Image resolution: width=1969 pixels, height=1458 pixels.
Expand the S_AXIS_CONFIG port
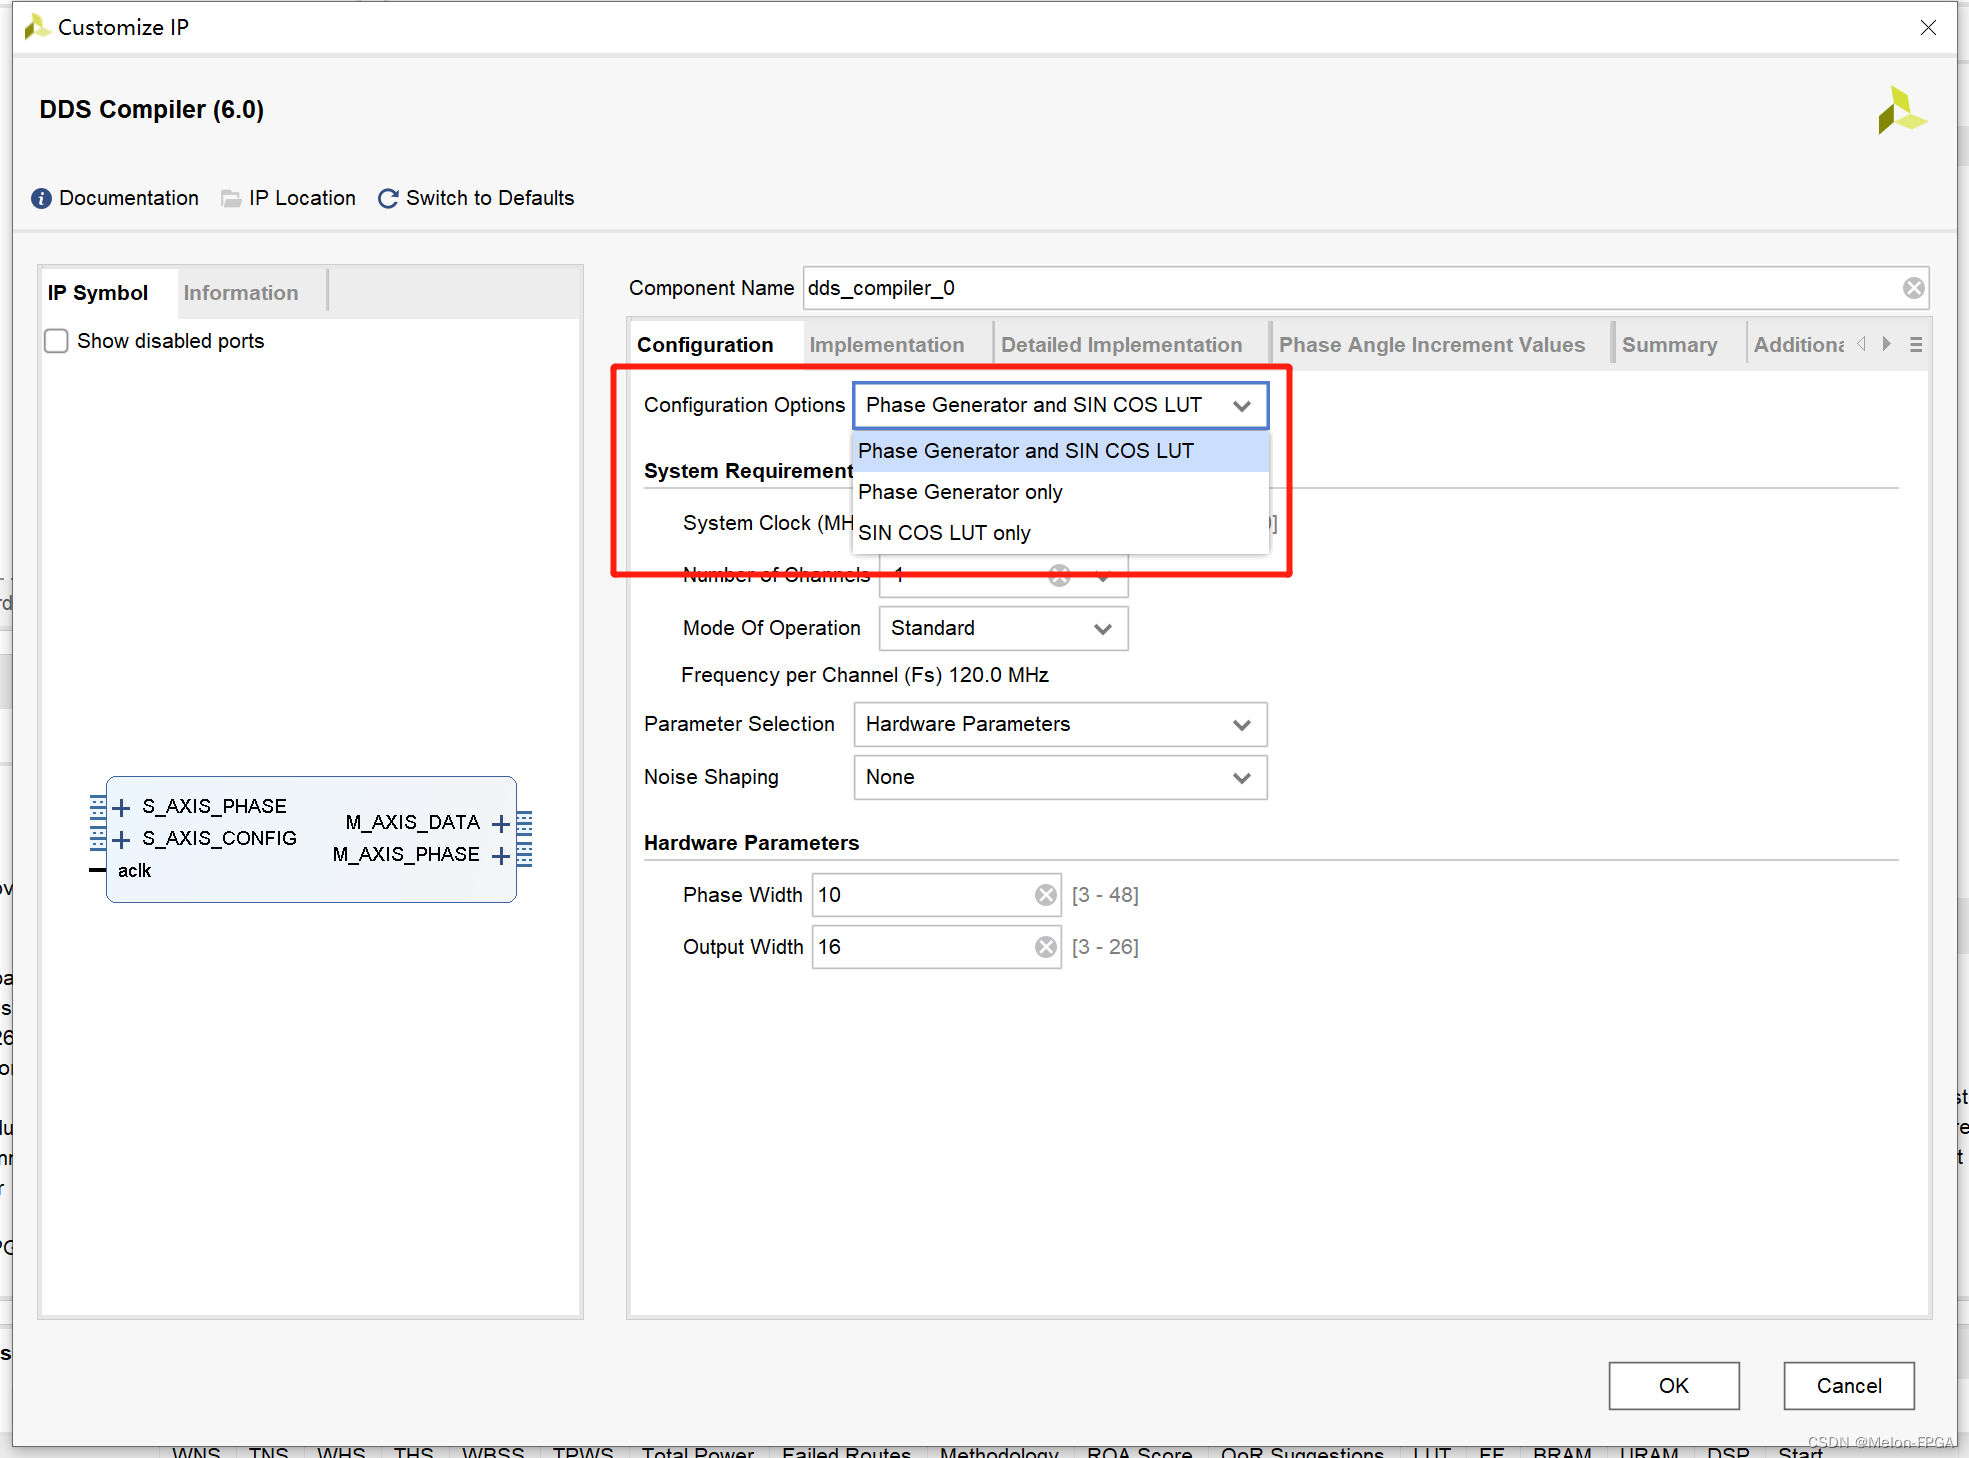point(121,839)
